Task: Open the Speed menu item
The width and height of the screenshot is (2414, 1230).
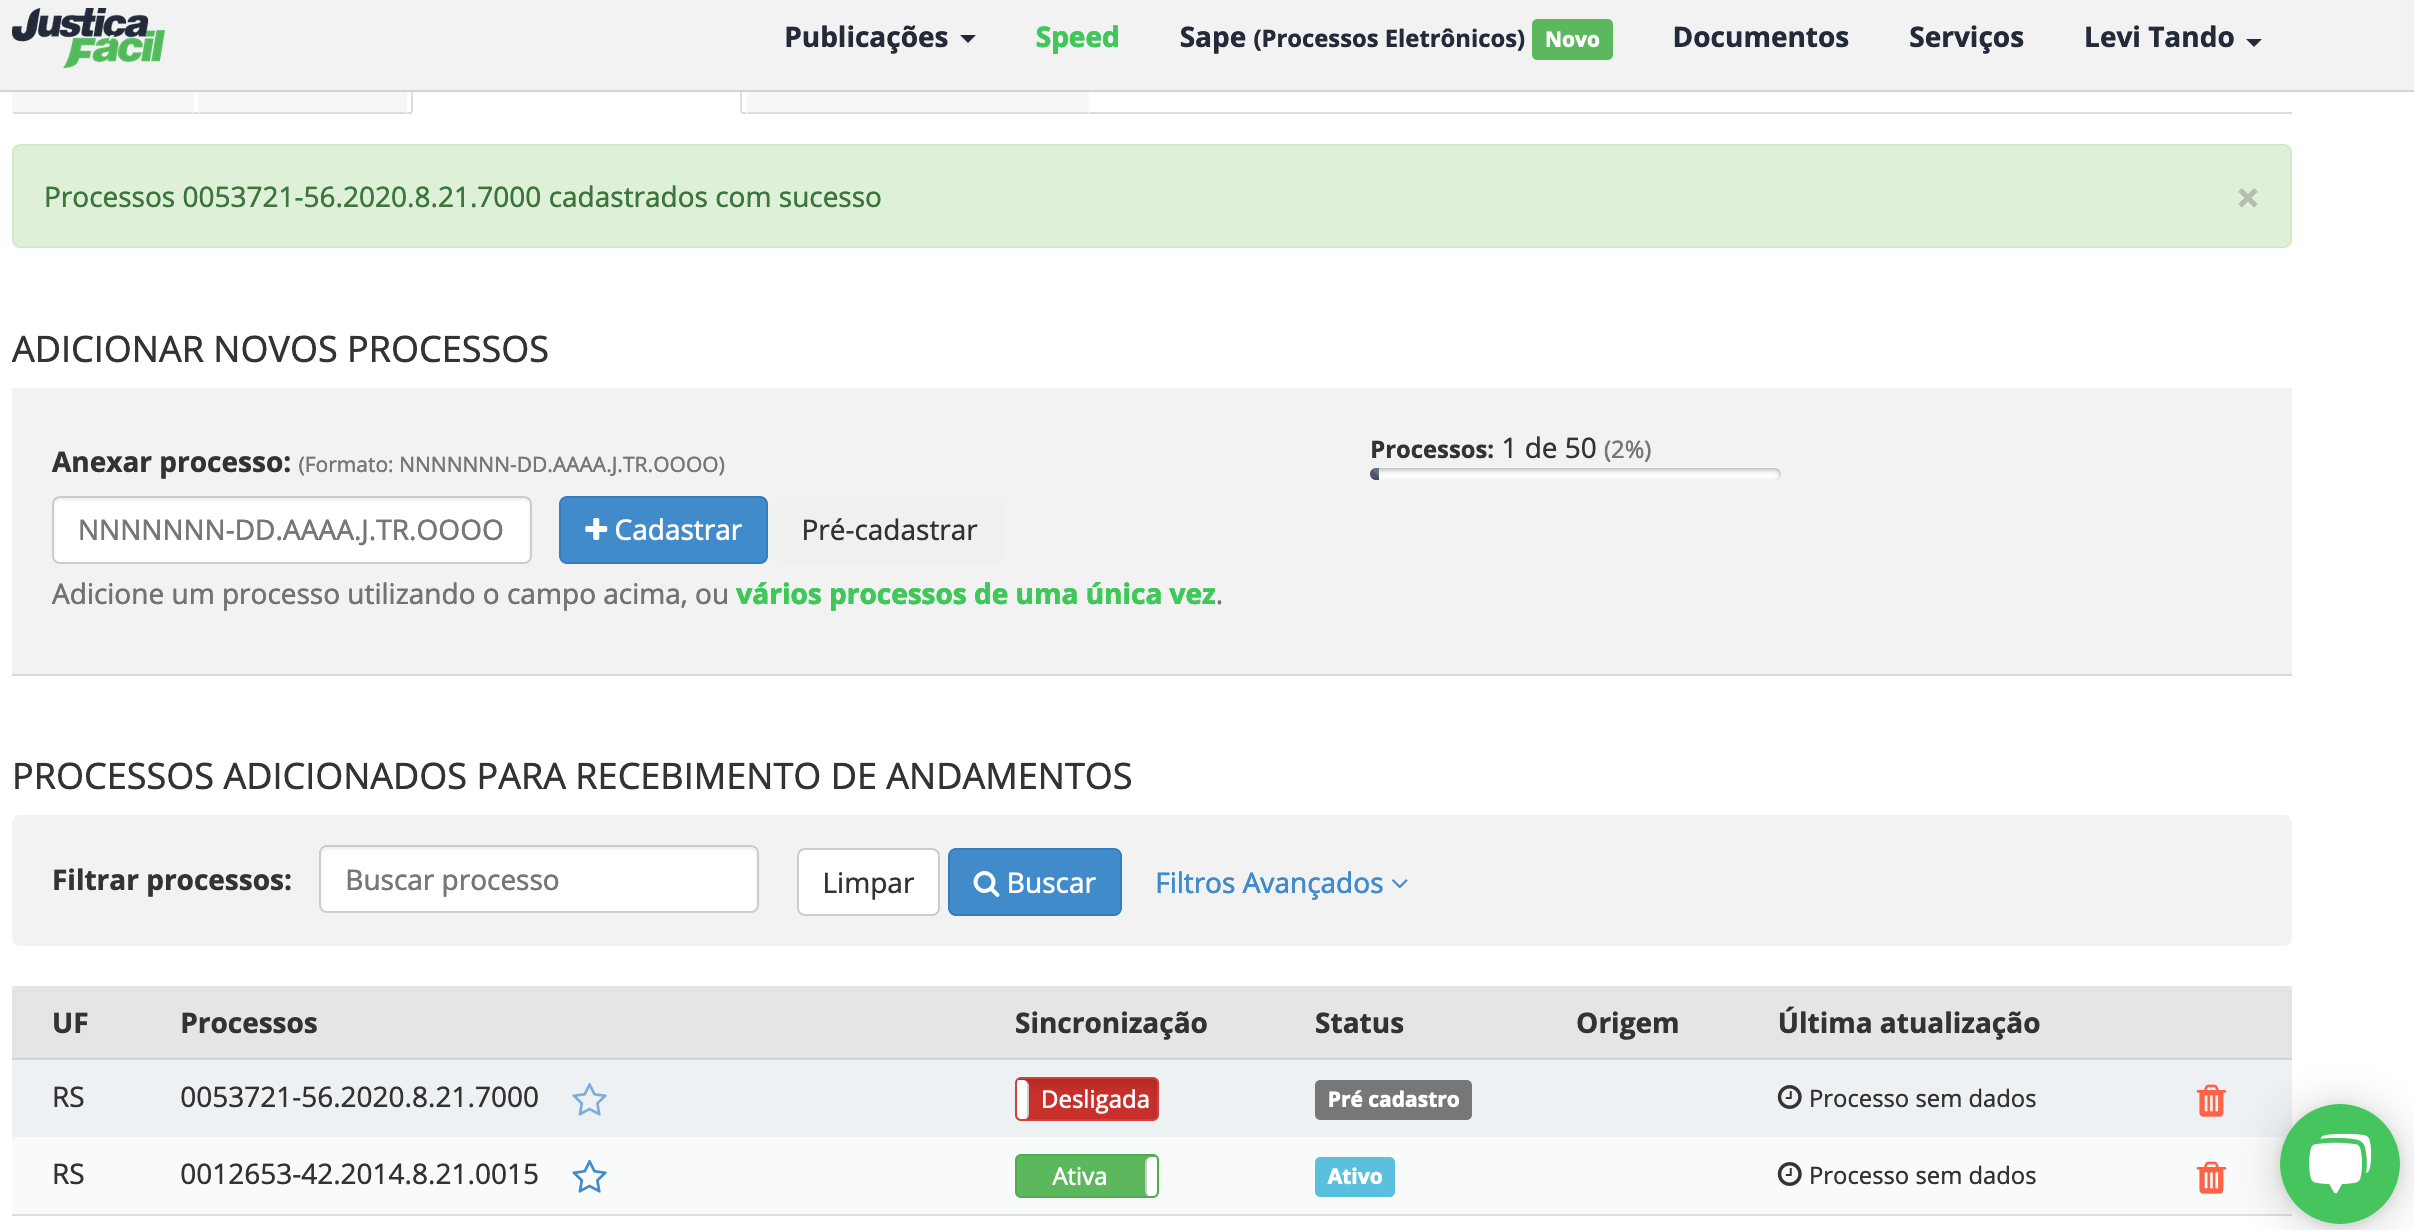Action: pos(1076,38)
